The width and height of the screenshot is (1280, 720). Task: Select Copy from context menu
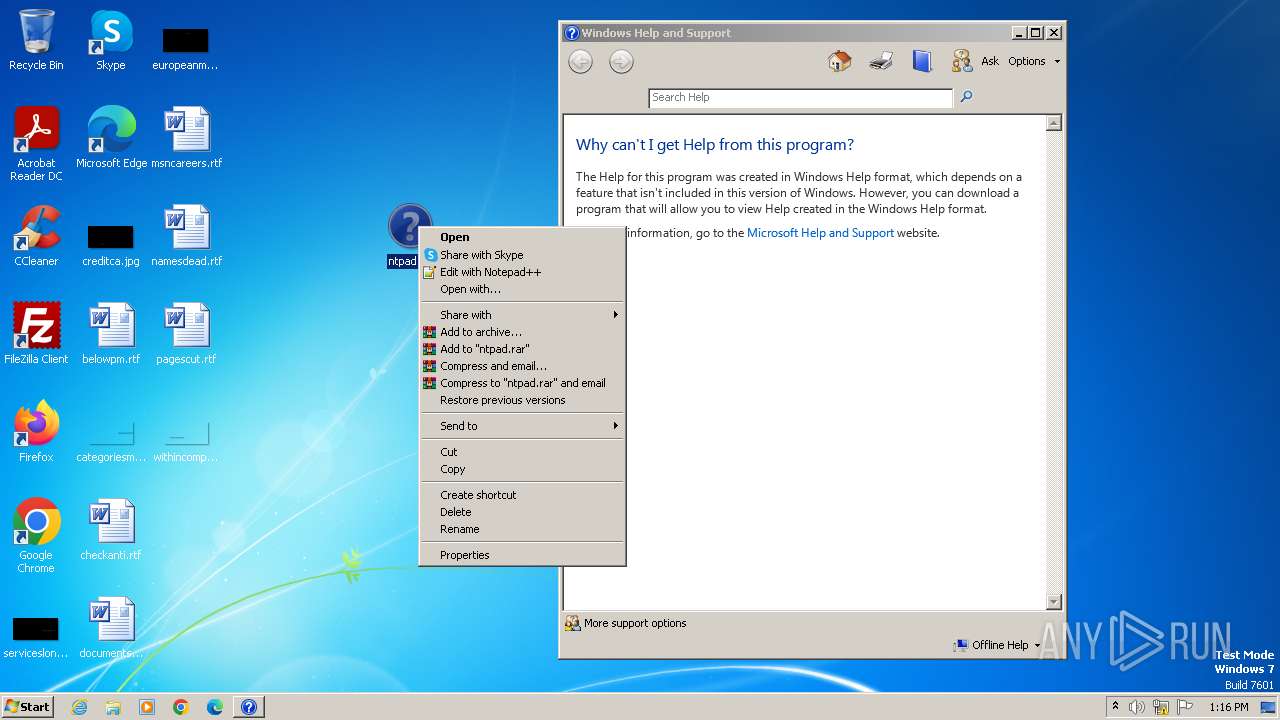point(522,469)
